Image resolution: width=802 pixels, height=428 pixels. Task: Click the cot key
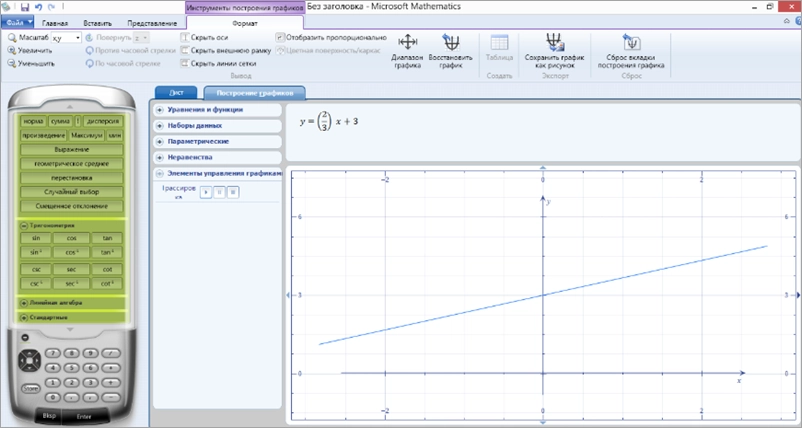(x=107, y=269)
